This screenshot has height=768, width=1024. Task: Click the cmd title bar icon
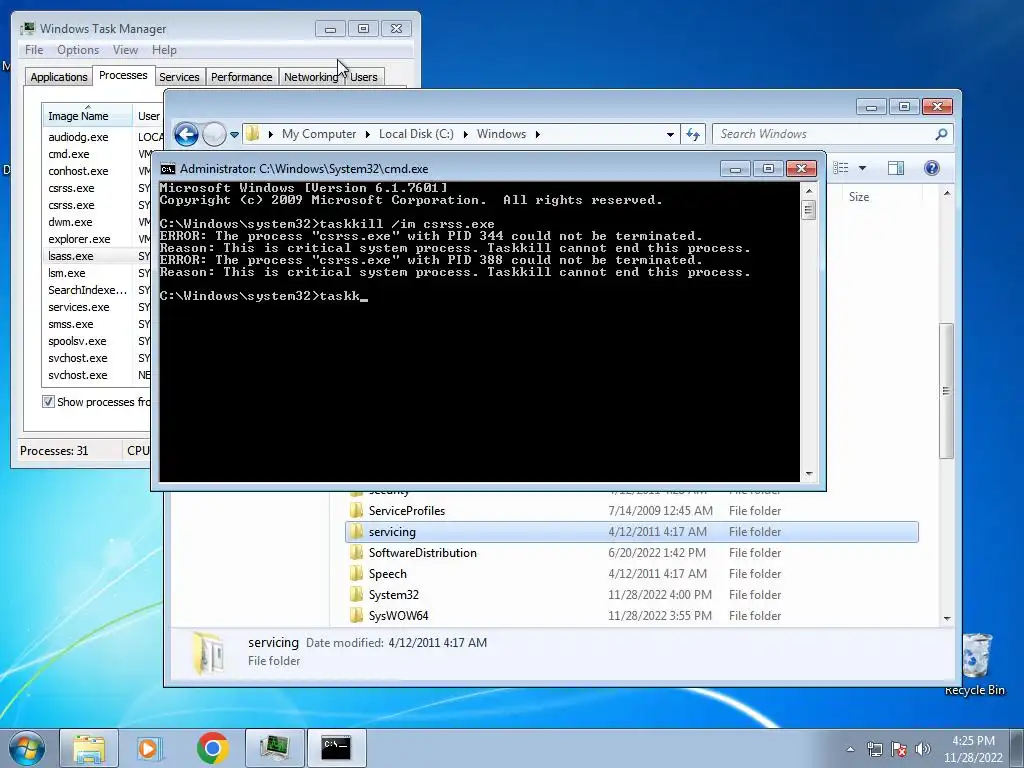168,168
